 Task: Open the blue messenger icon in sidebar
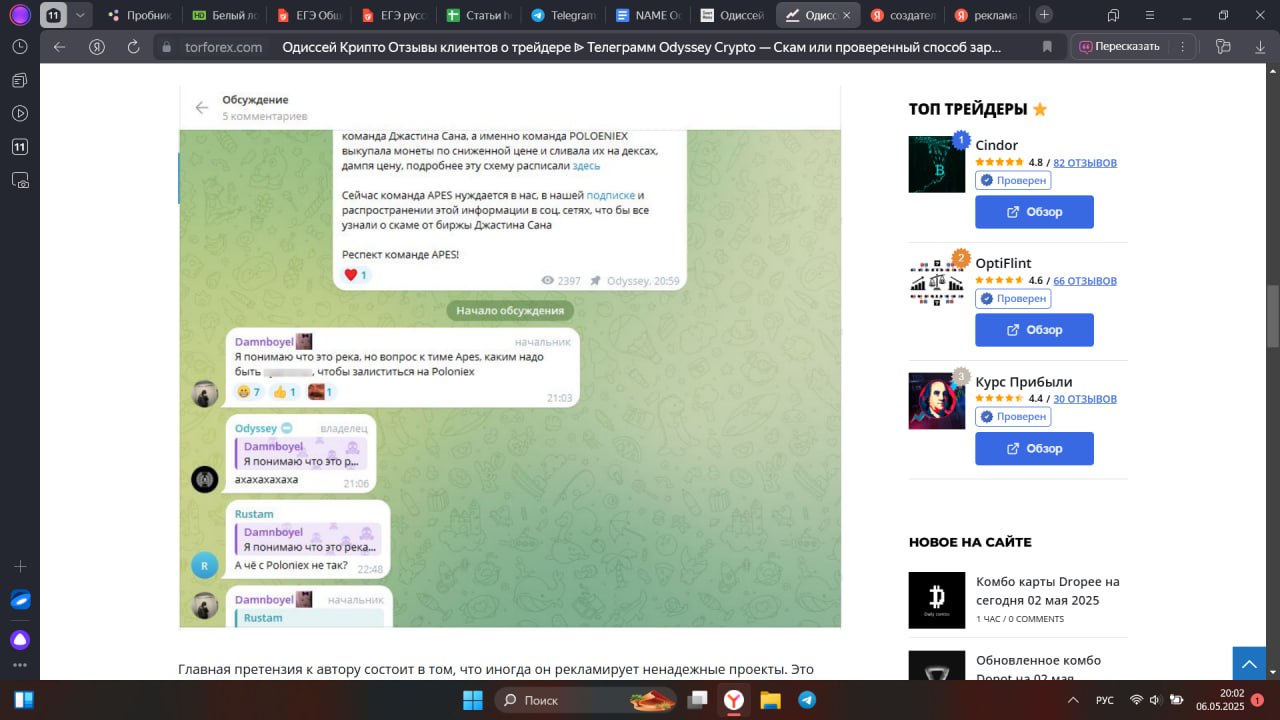20,600
